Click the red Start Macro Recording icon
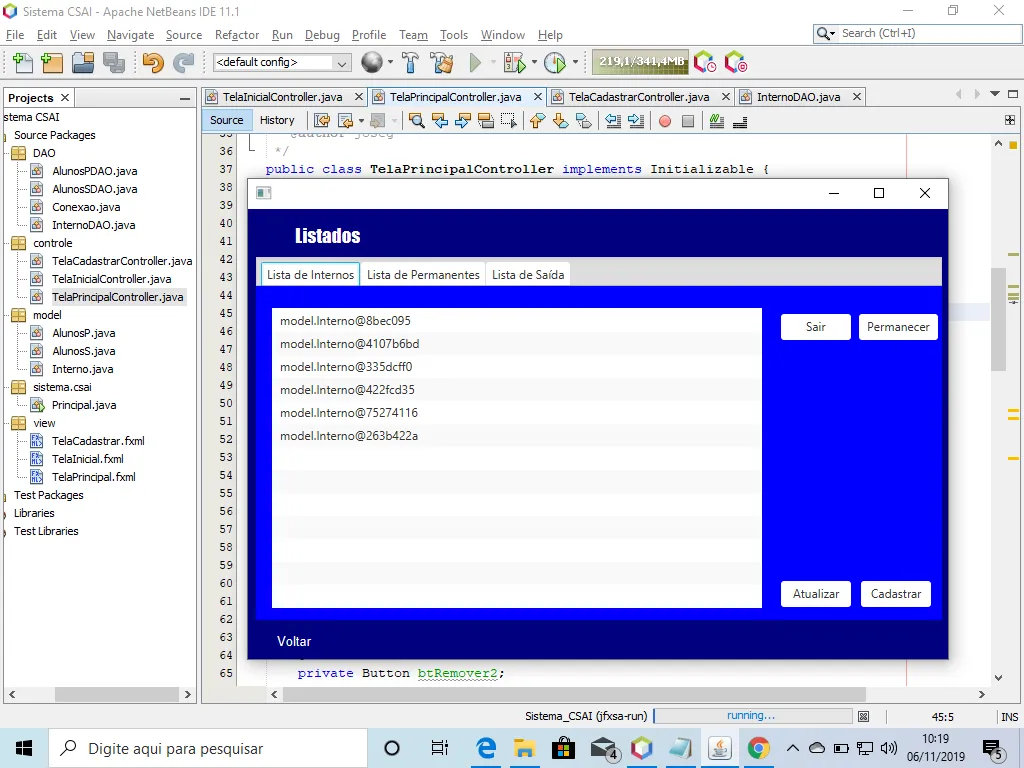Image resolution: width=1024 pixels, height=768 pixels. (665, 121)
